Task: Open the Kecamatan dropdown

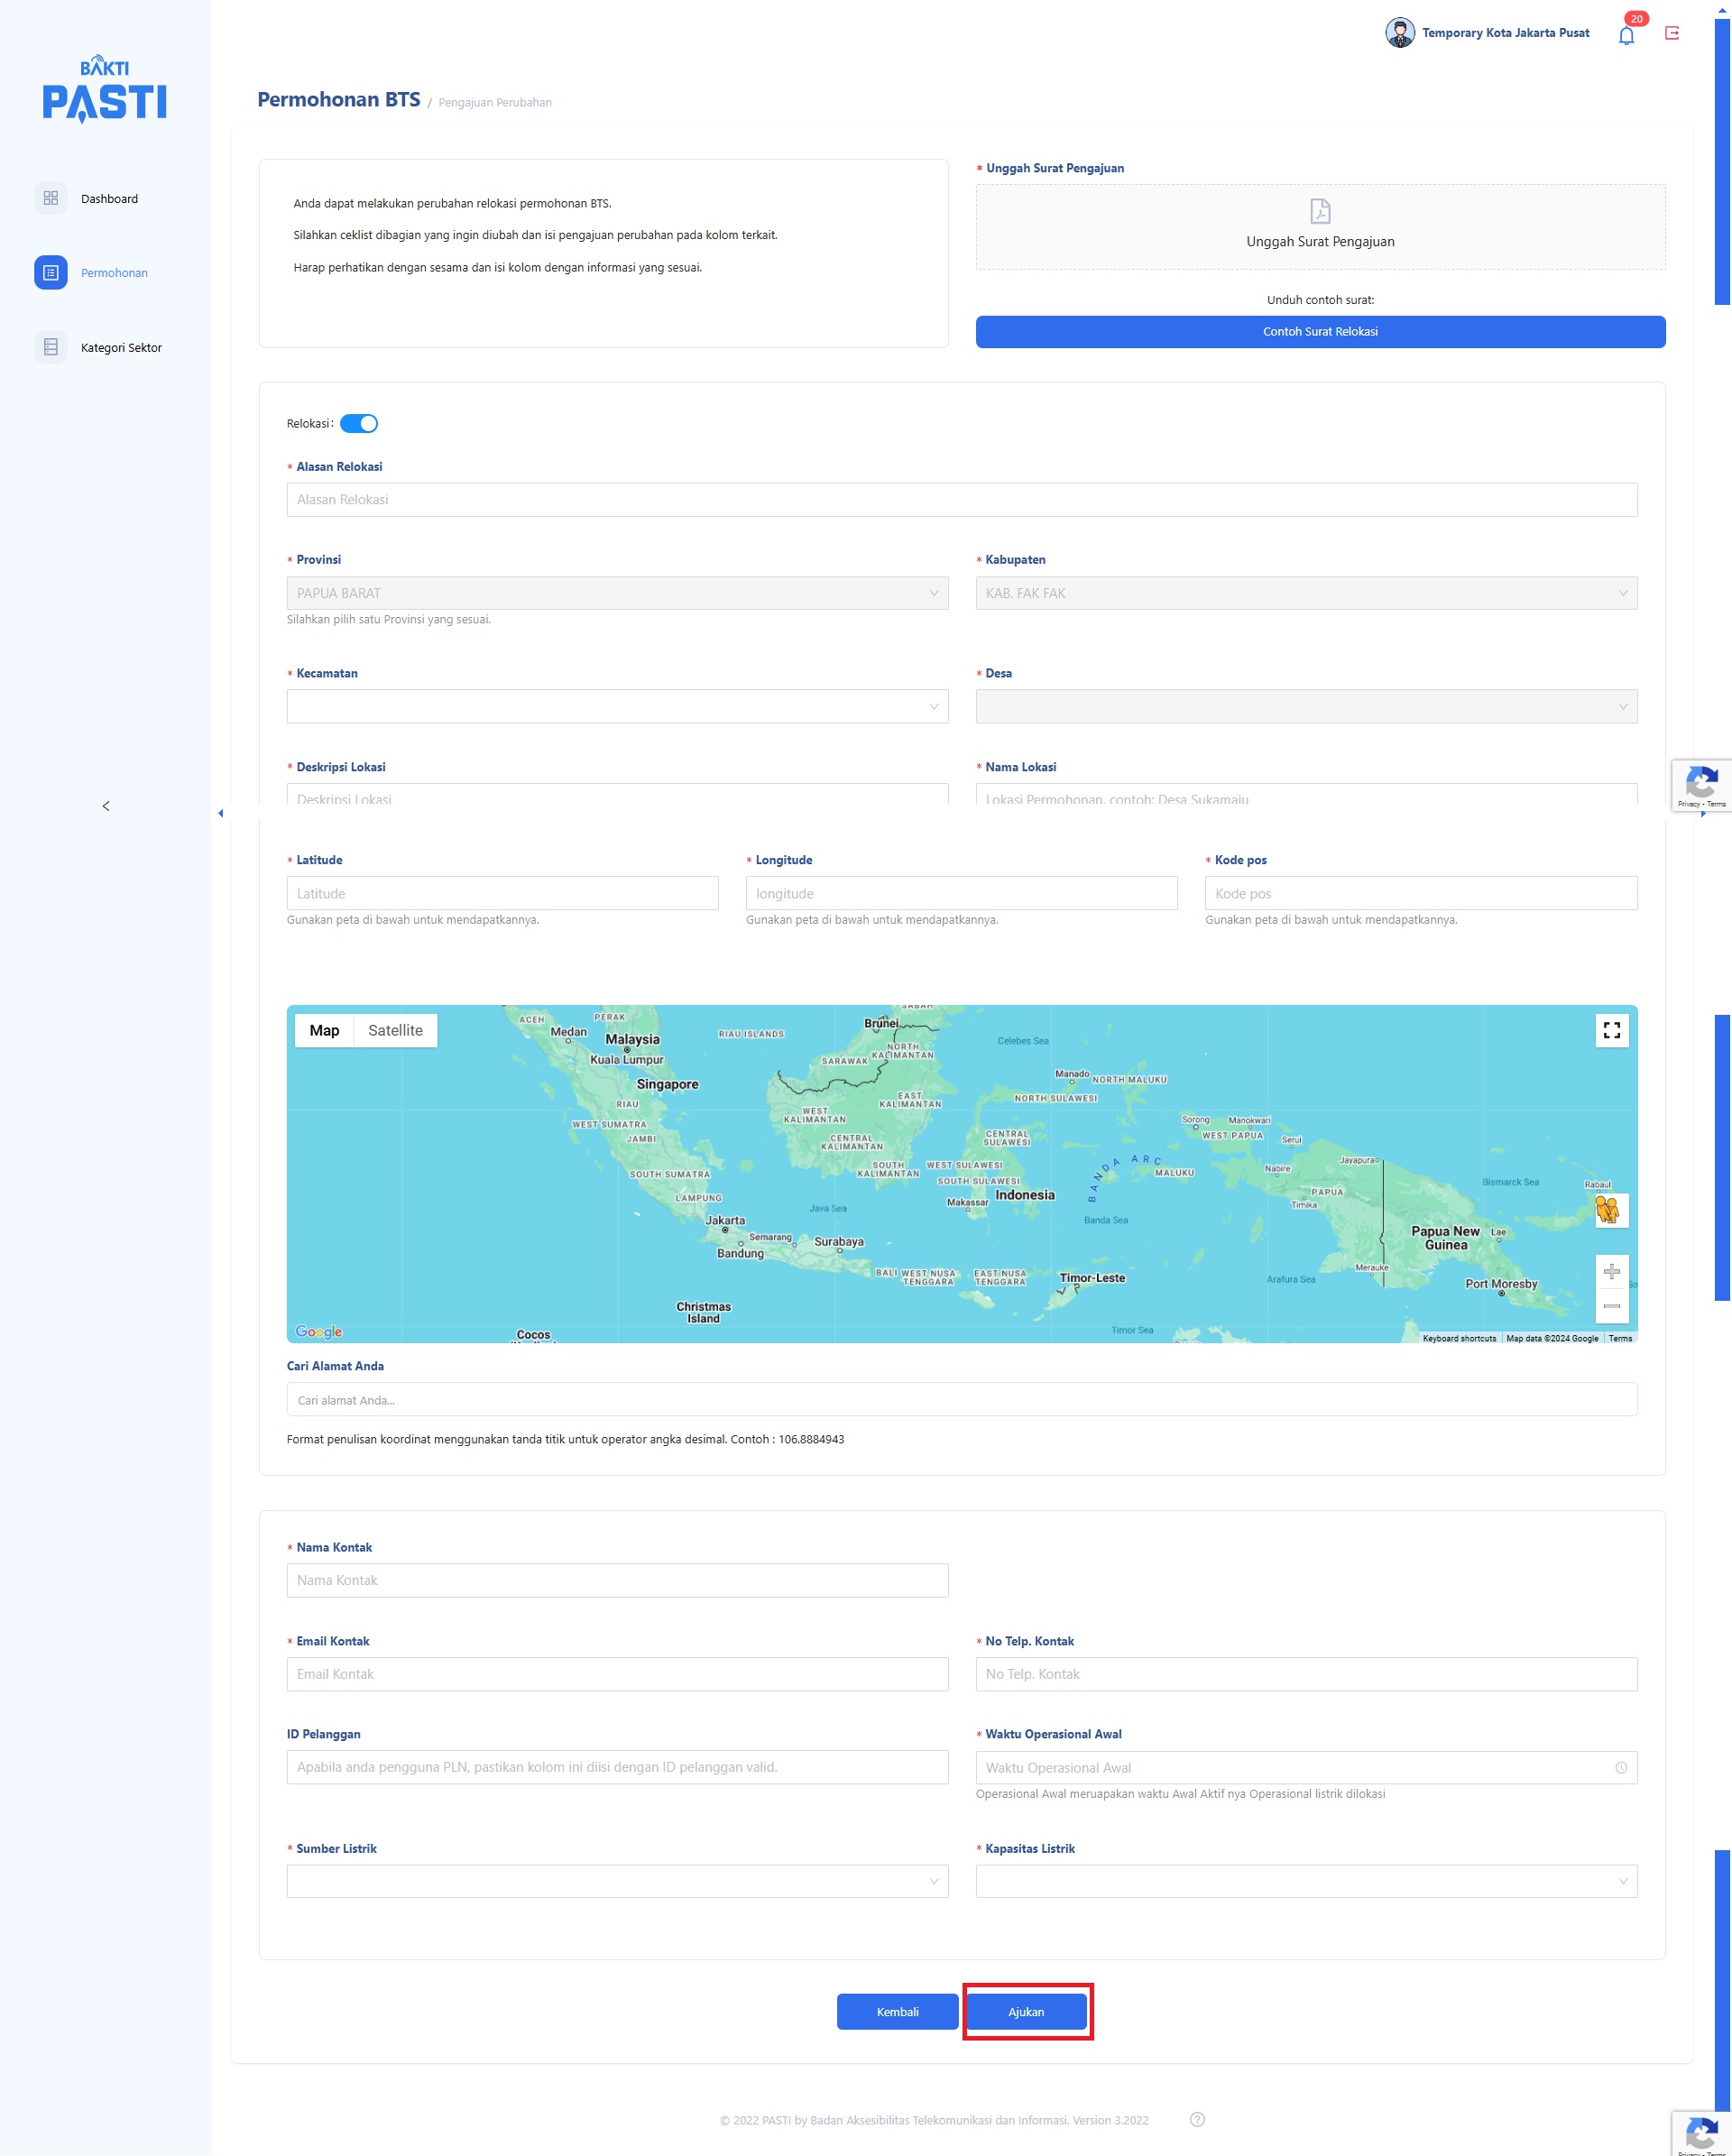Action: pyautogui.click(x=617, y=707)
